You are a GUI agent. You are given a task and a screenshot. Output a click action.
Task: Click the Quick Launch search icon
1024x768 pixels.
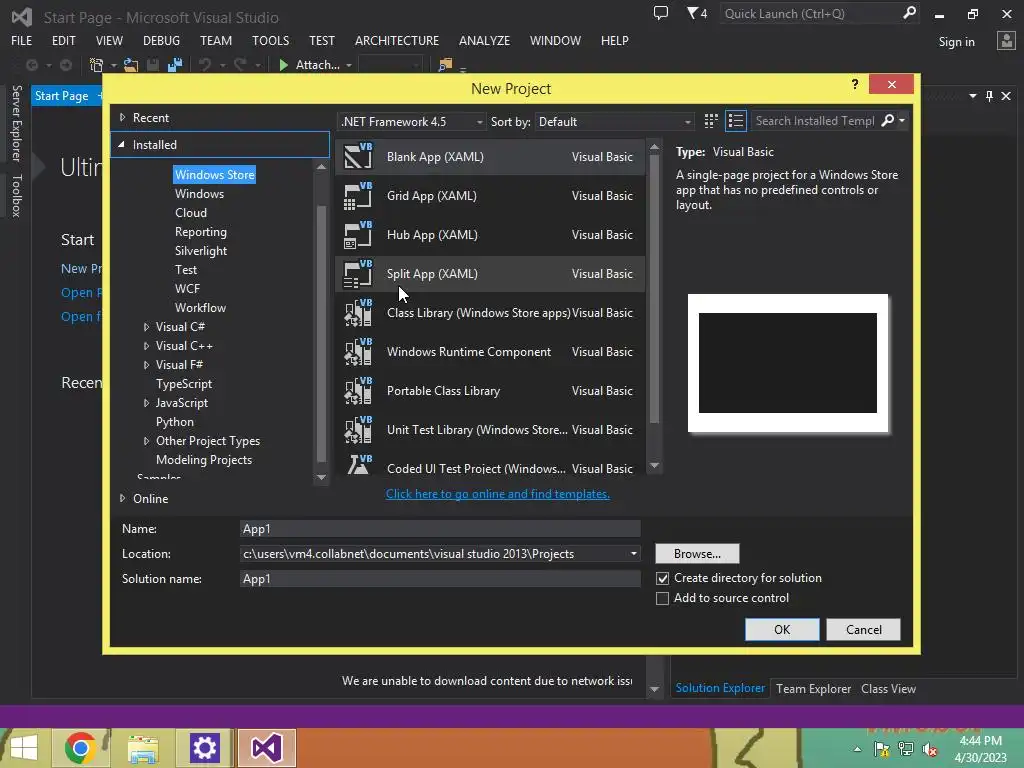pos(908,13)
